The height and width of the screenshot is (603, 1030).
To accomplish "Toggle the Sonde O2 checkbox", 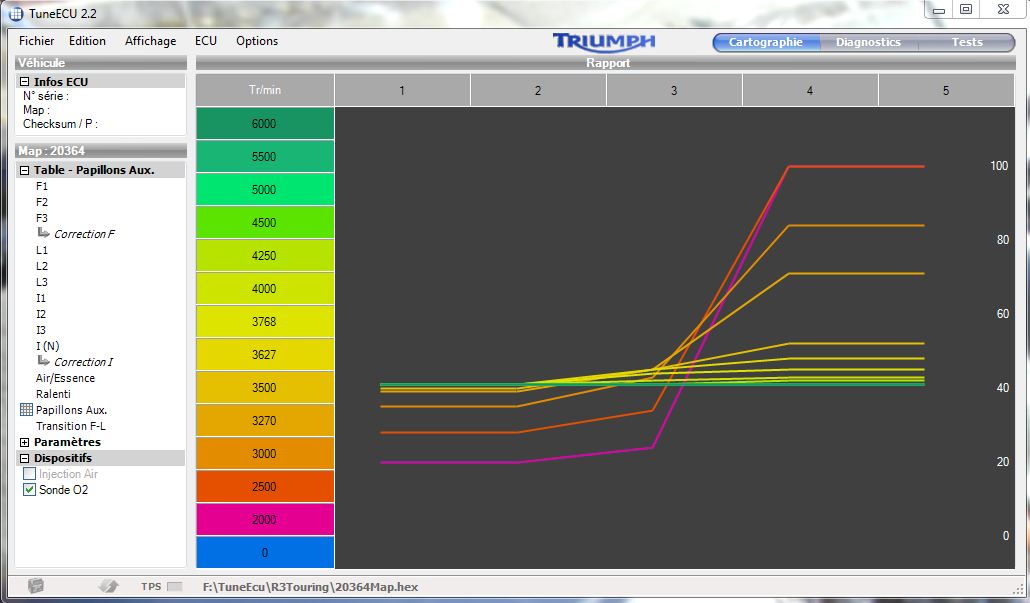I will 29,490.
